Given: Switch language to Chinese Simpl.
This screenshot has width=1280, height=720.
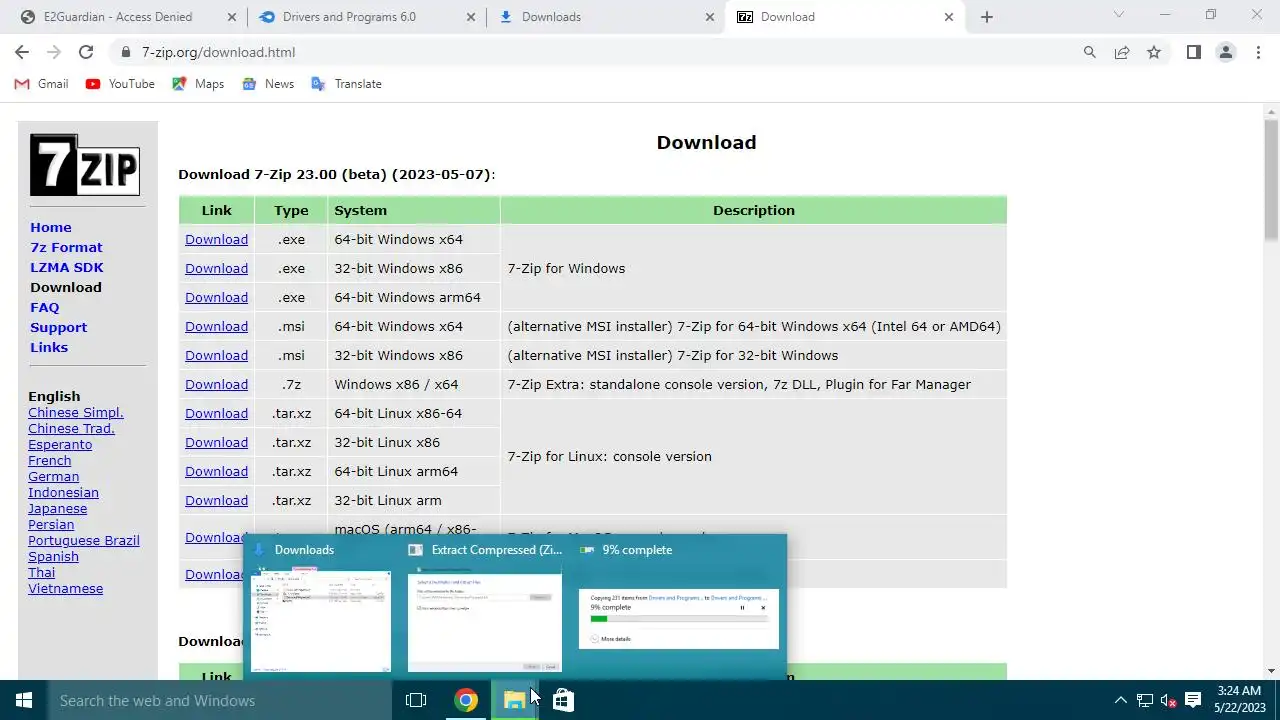Looking at the screenshot, I should pyautogui.click(x=76, y=413).
